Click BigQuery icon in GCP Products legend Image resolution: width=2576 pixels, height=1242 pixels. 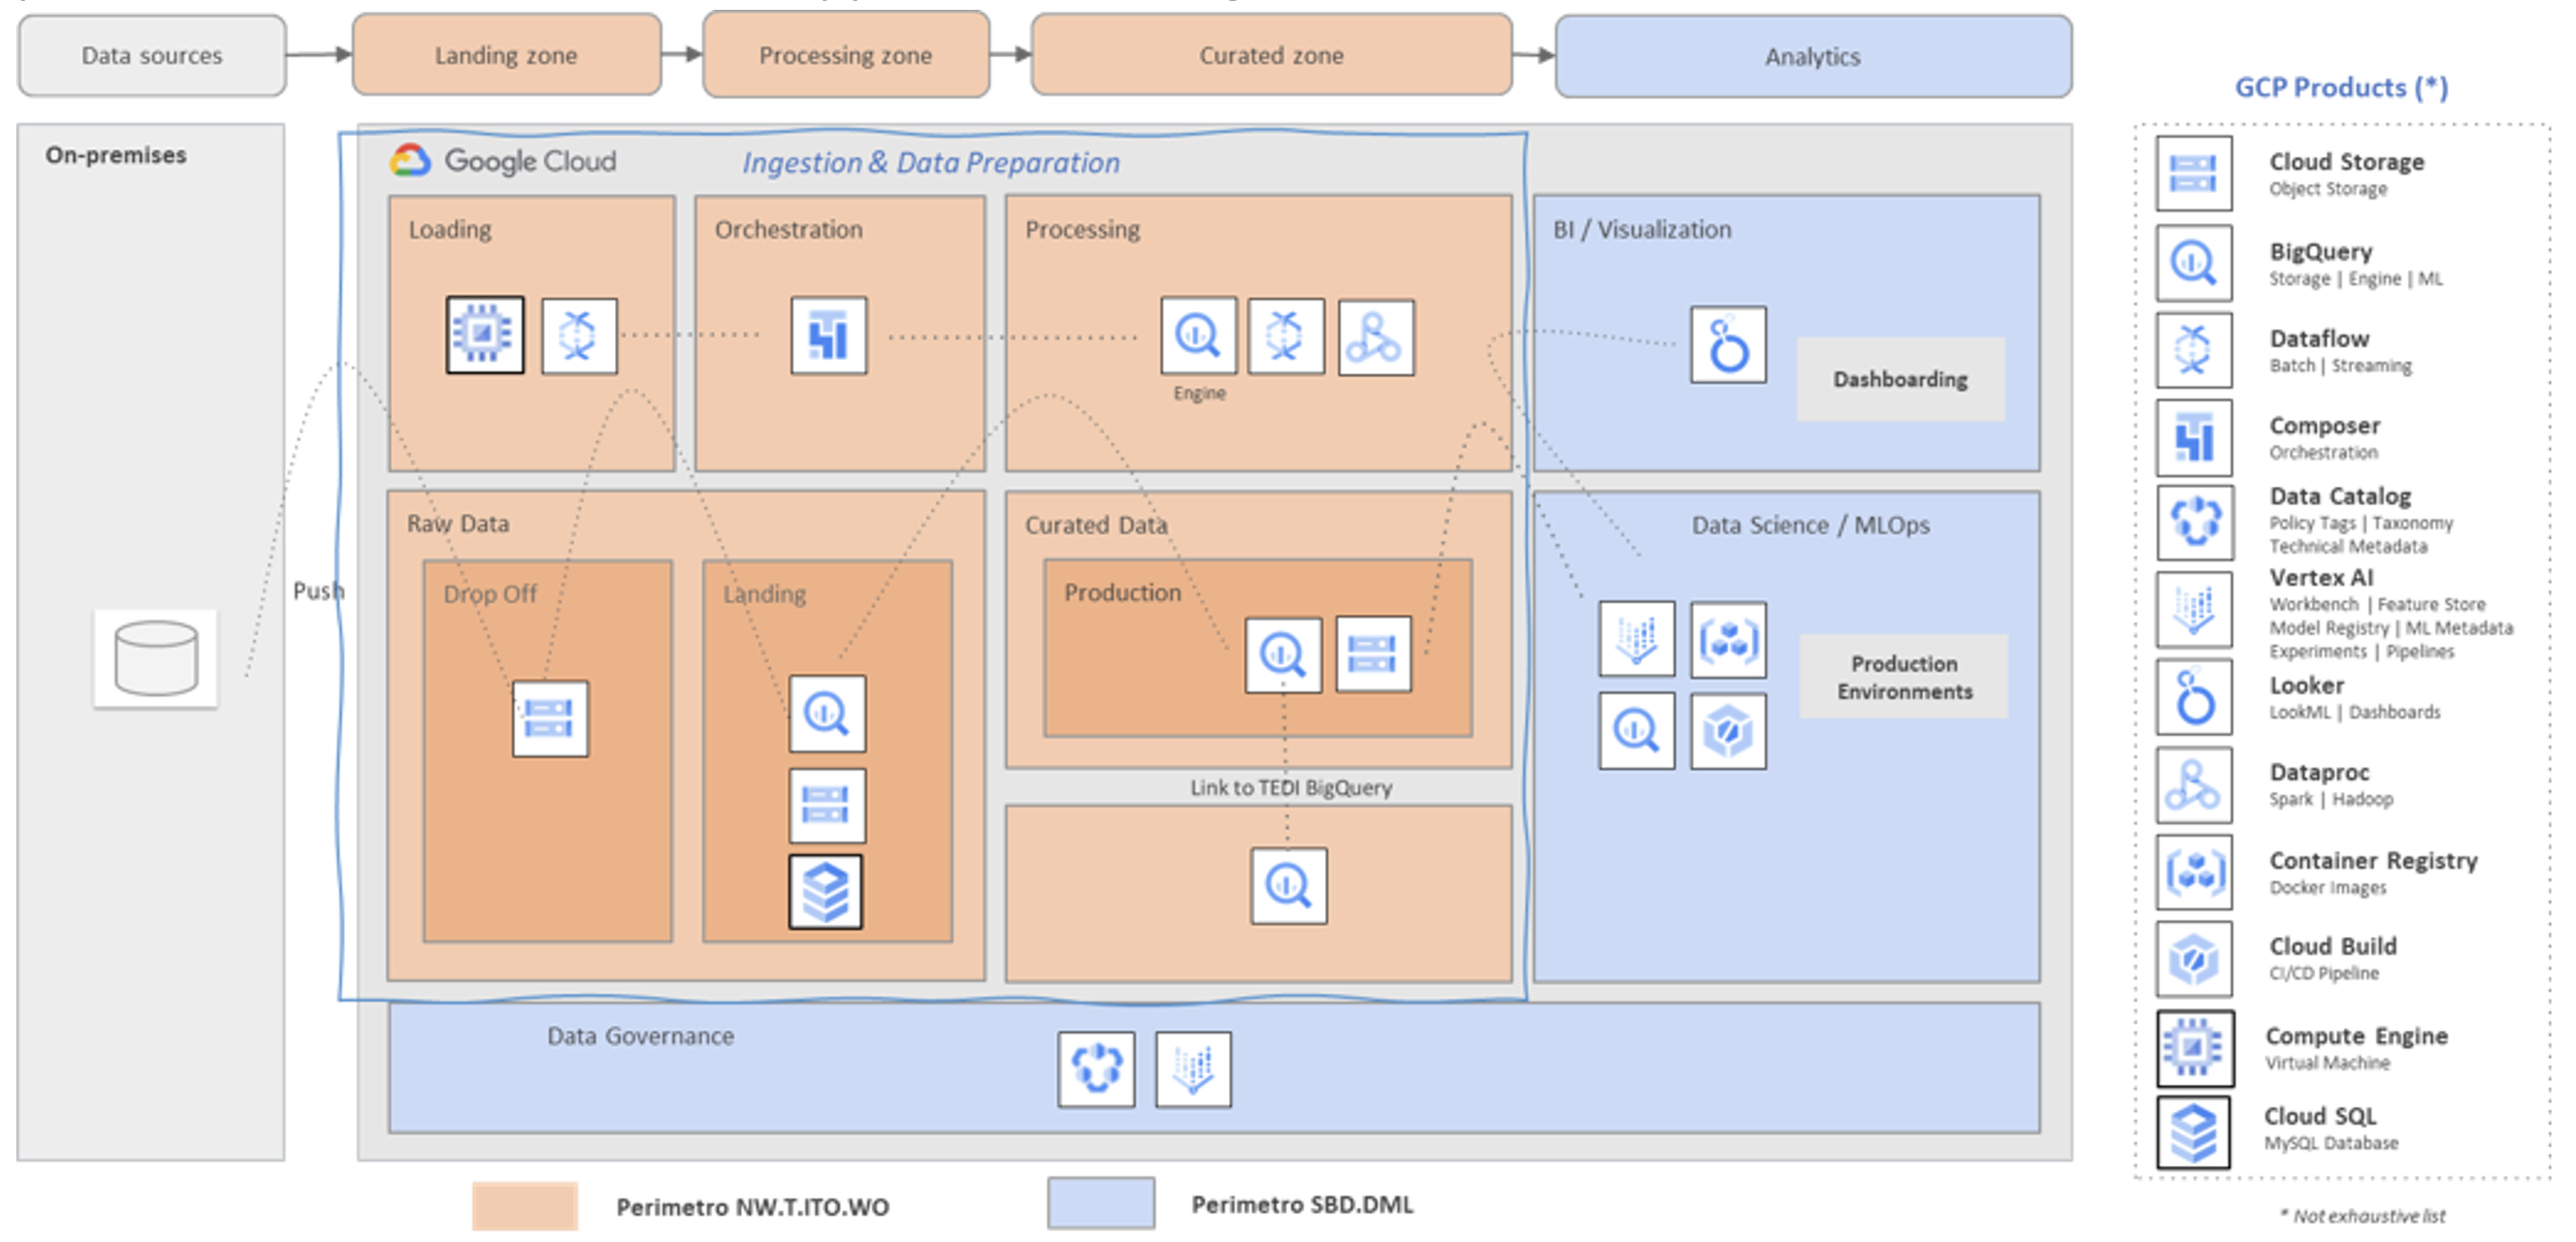(x=2194, y=263)
